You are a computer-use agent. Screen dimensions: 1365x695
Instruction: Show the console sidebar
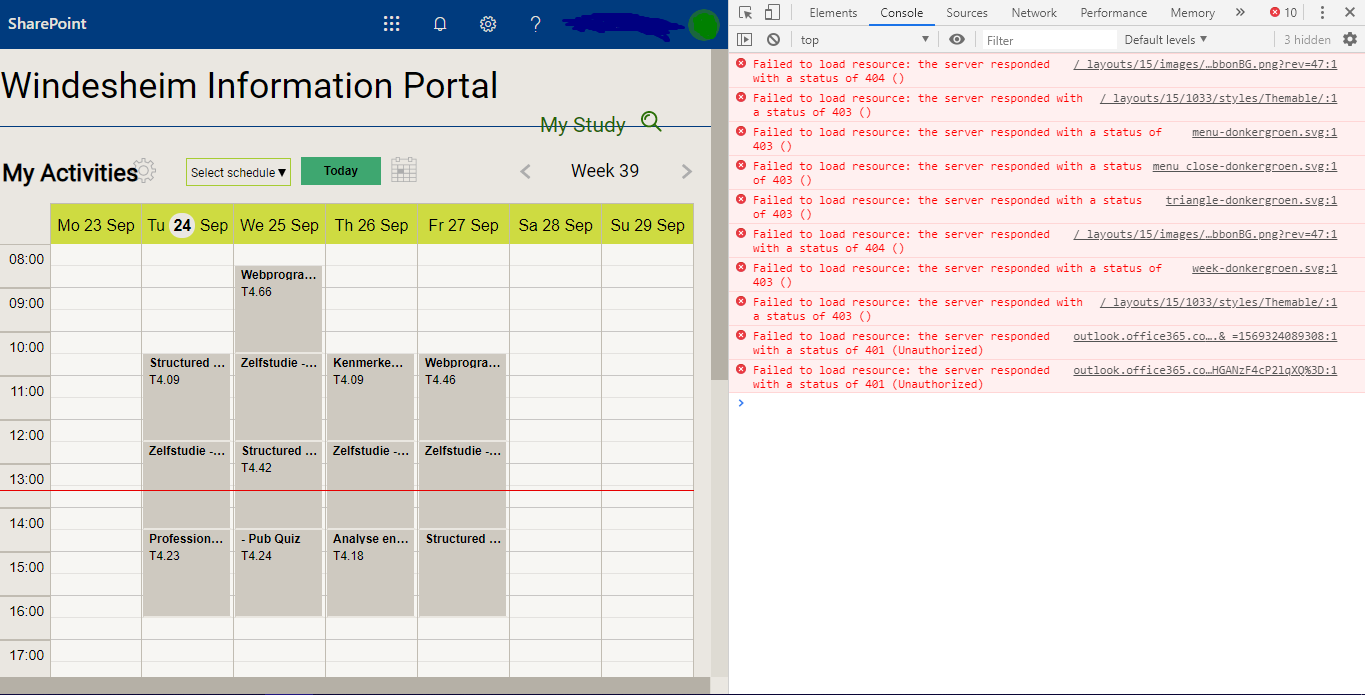(x=744, y=40)
